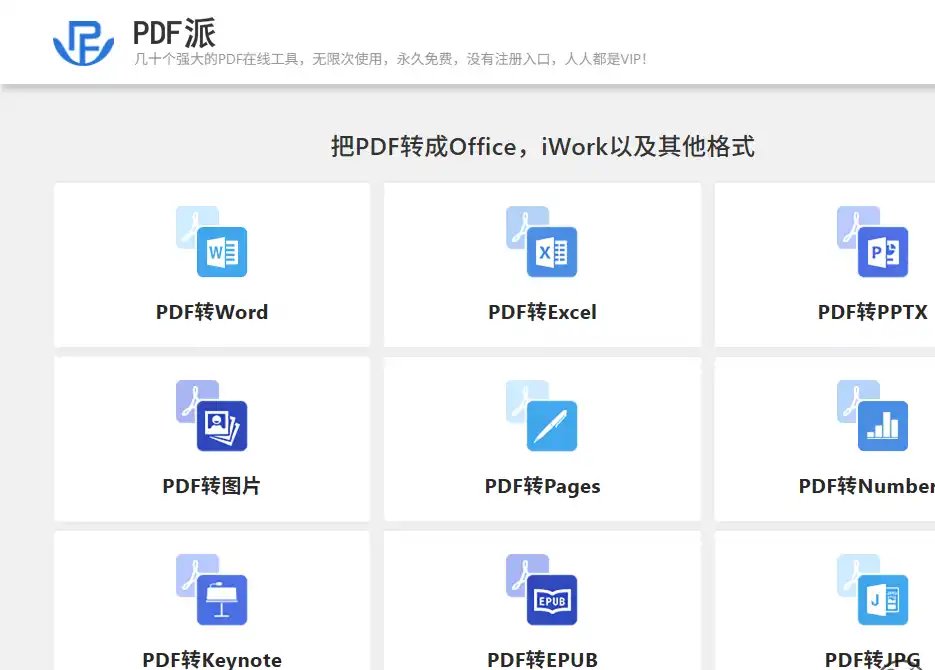Open the PDF转EPUB label

542,660
